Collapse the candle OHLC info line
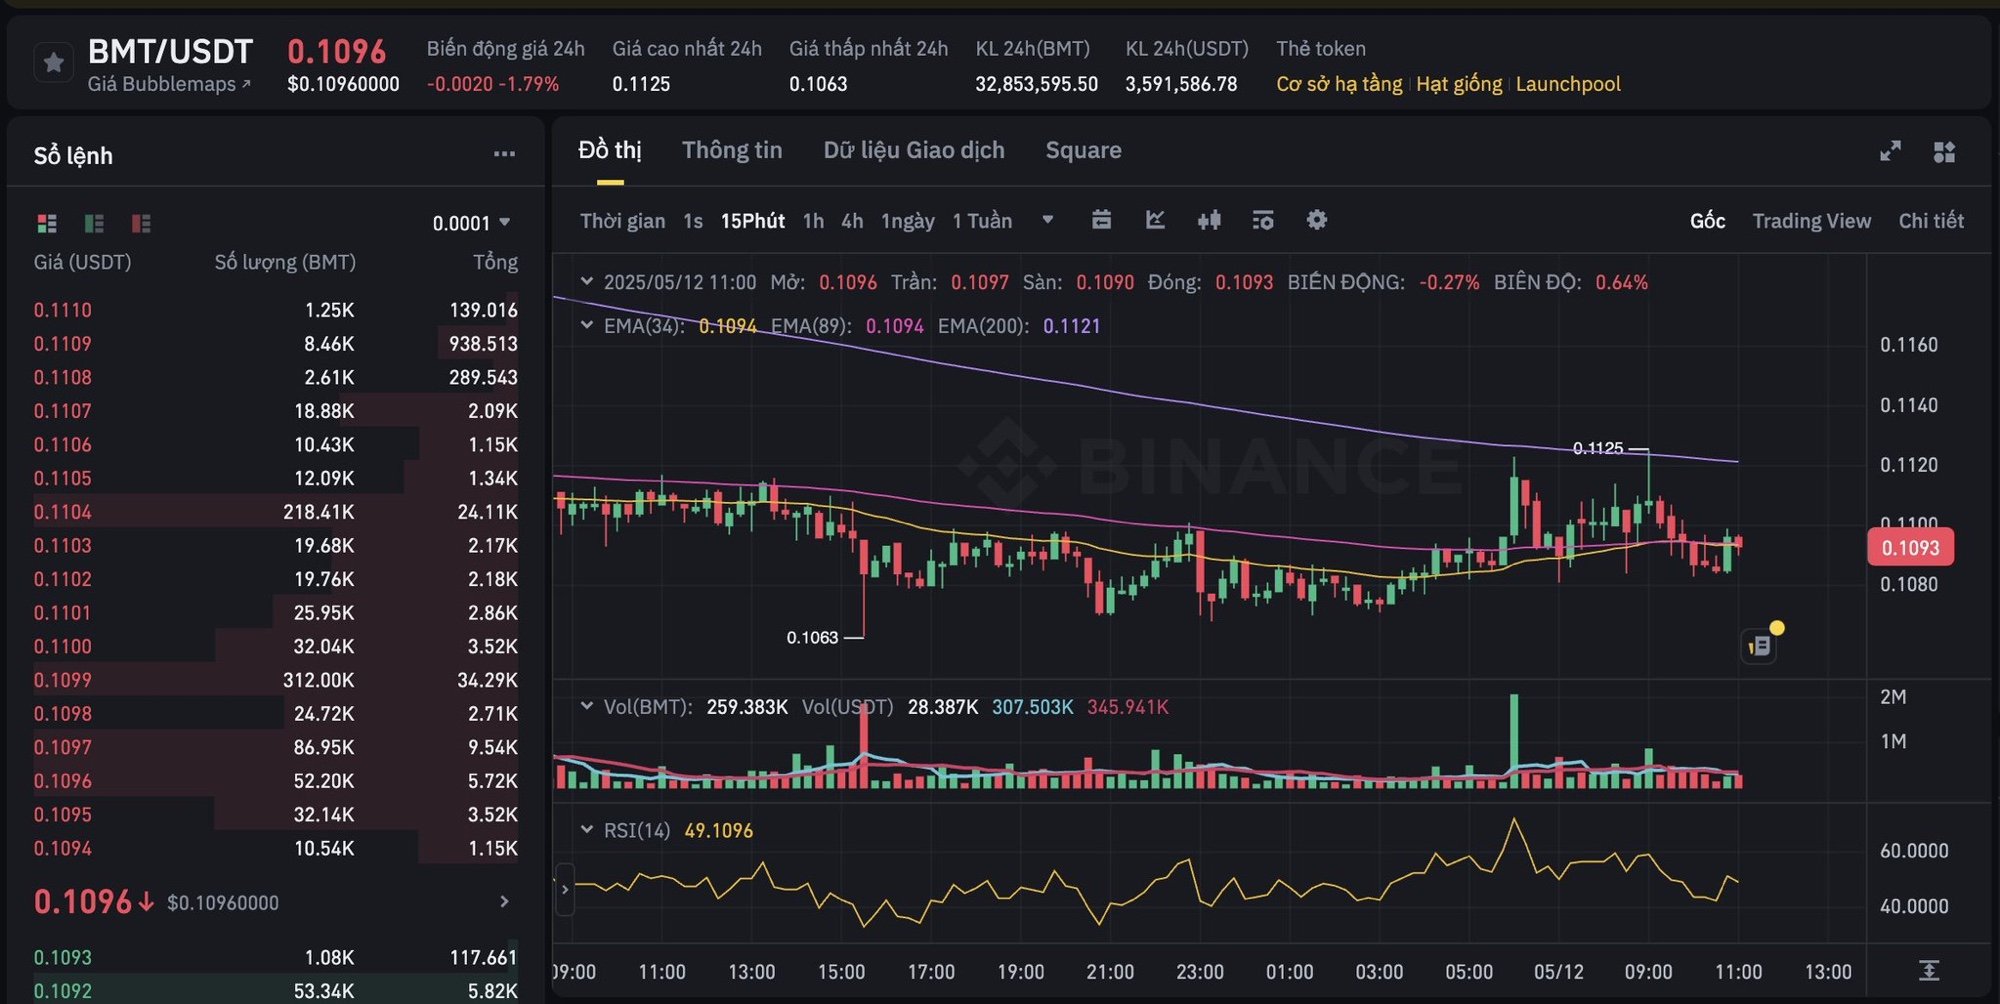The height and width of the screenshot is (1004, 2000). coord(587,282)
